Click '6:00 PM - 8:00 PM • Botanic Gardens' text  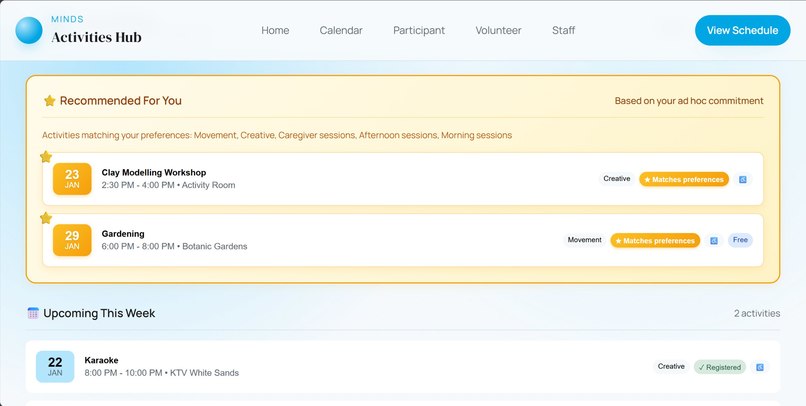pyautogui.click(x=174, y=246)
